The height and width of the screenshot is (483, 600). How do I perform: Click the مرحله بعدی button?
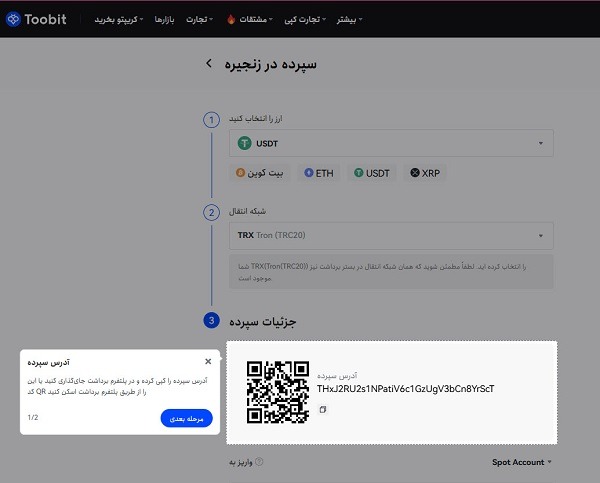point(186,418)
